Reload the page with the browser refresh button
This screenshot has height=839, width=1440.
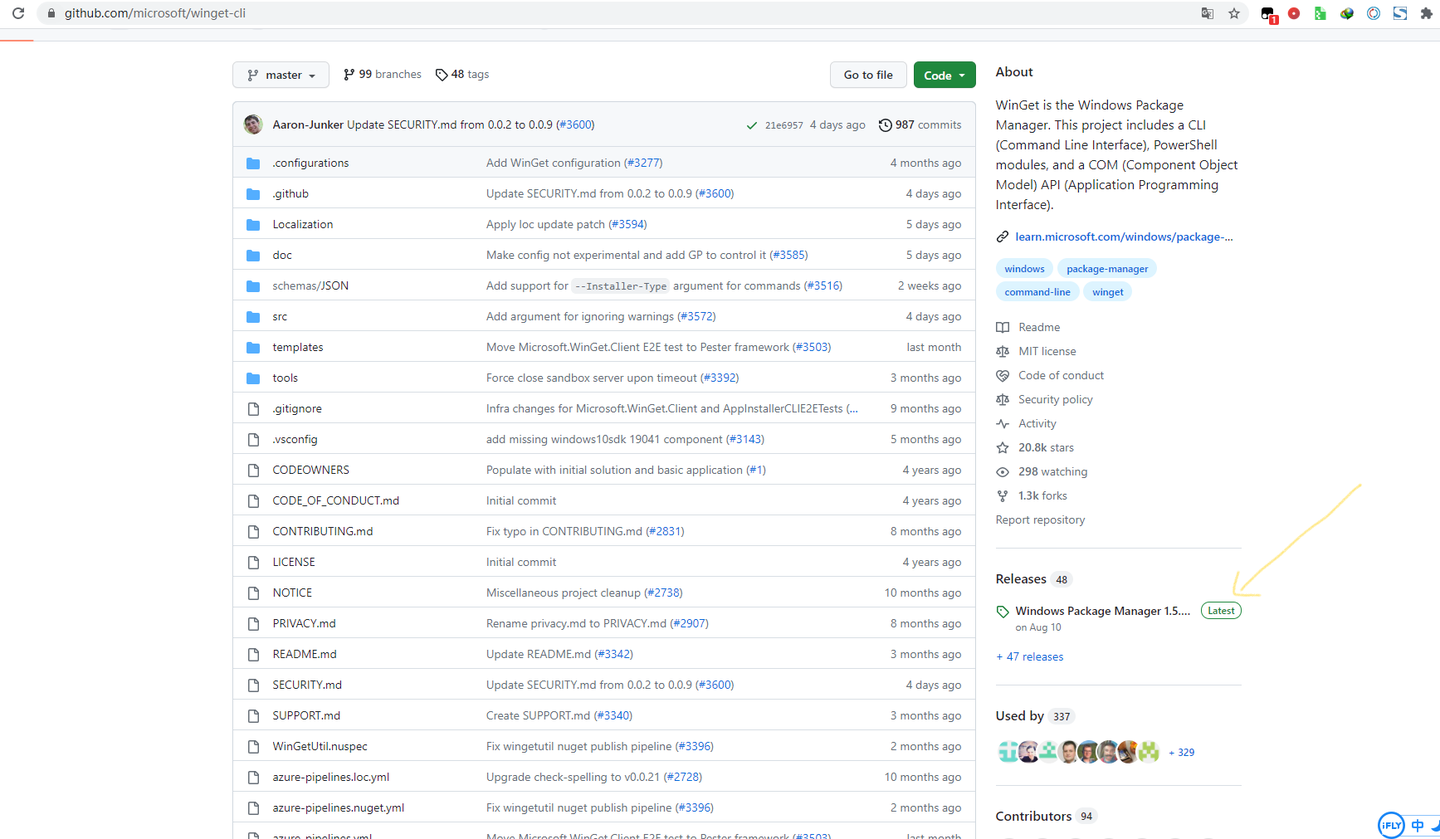18,14
